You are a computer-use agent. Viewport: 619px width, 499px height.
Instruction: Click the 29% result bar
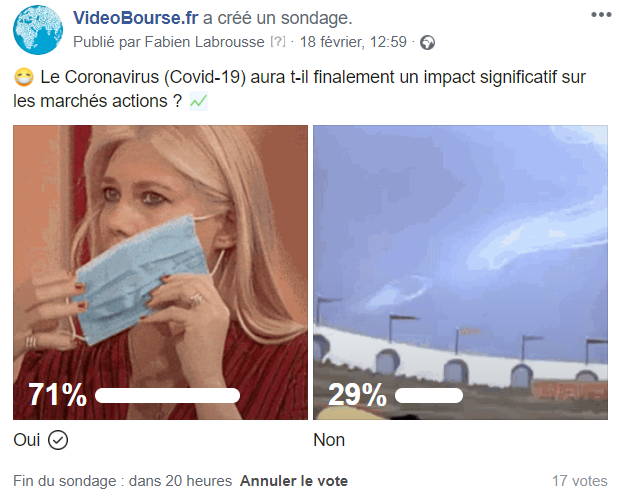click(429, 395)
